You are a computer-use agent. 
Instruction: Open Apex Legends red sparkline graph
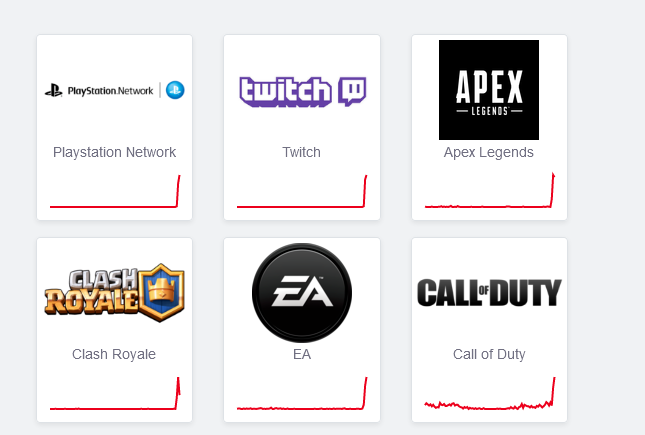490,190
